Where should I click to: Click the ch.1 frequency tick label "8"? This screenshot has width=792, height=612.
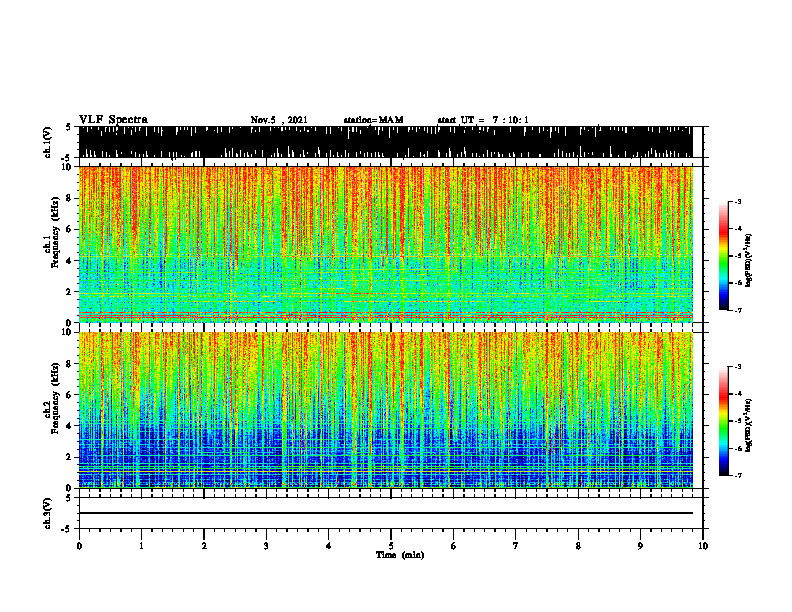[x=70, y=198]
